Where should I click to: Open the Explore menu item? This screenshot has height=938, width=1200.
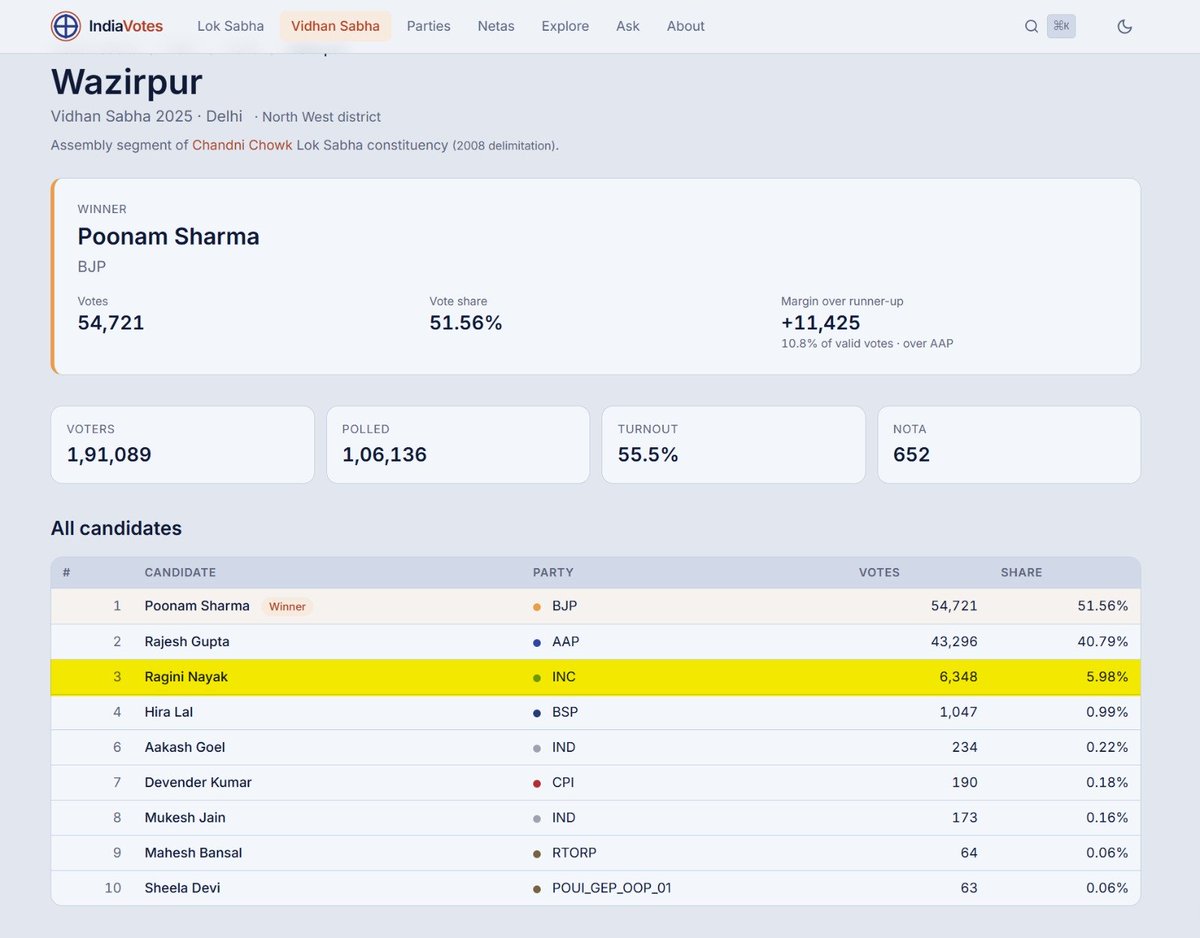point(565,26)
